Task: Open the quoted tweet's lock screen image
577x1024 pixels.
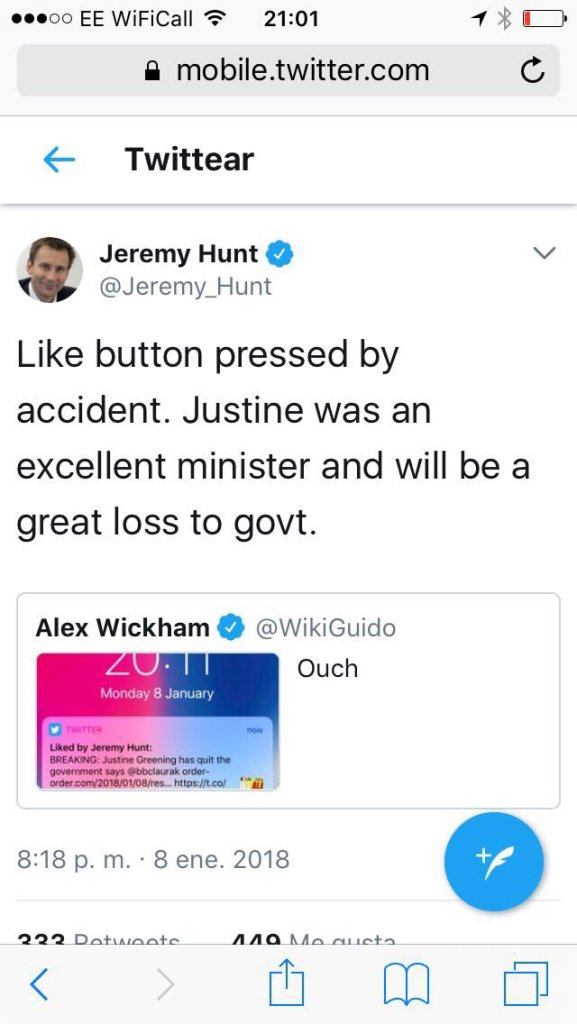Action: 157,721
